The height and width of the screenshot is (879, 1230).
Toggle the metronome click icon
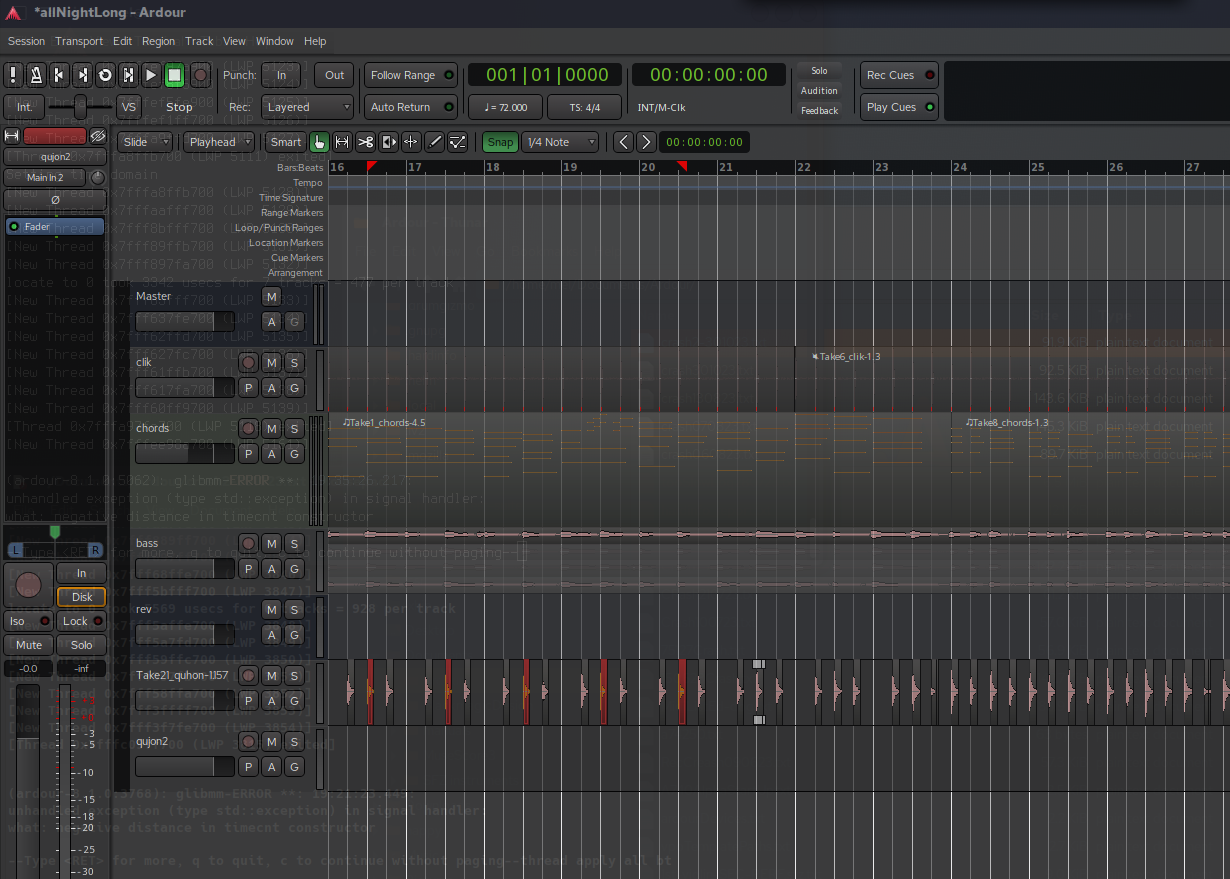(x=36, y=75)
